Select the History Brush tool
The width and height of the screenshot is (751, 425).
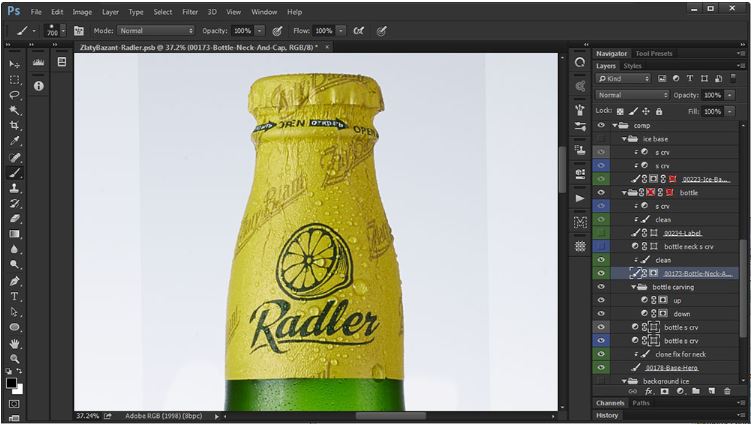14,203
